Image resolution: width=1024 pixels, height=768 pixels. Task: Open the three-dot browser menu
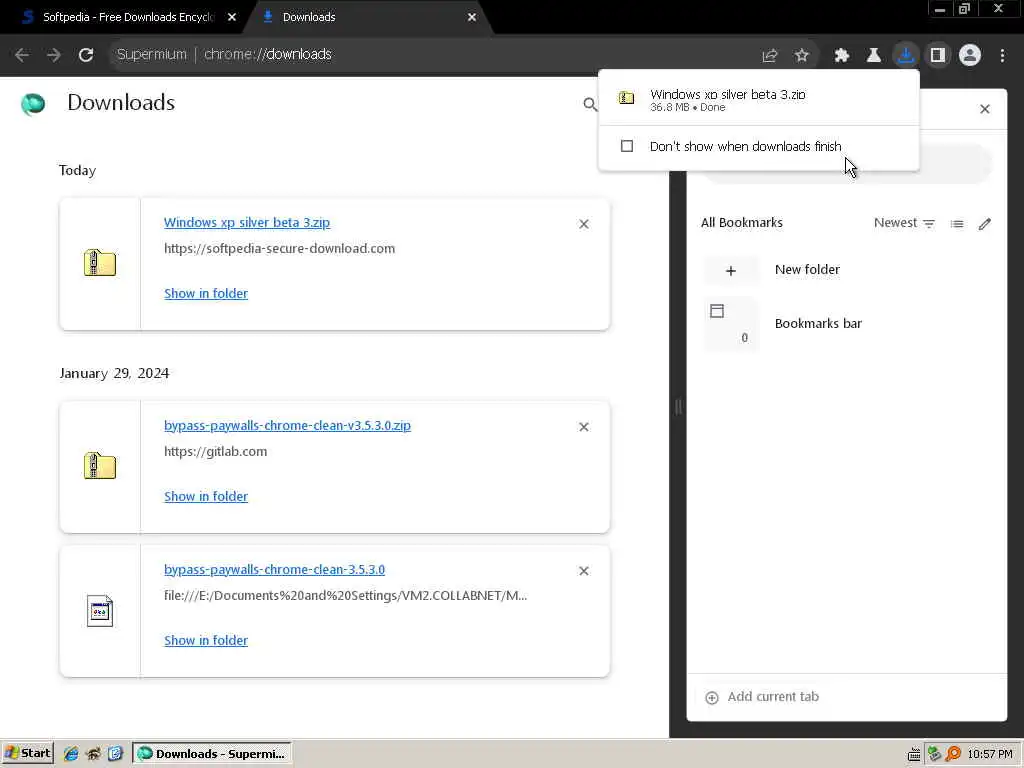[x=1002, y=56]
